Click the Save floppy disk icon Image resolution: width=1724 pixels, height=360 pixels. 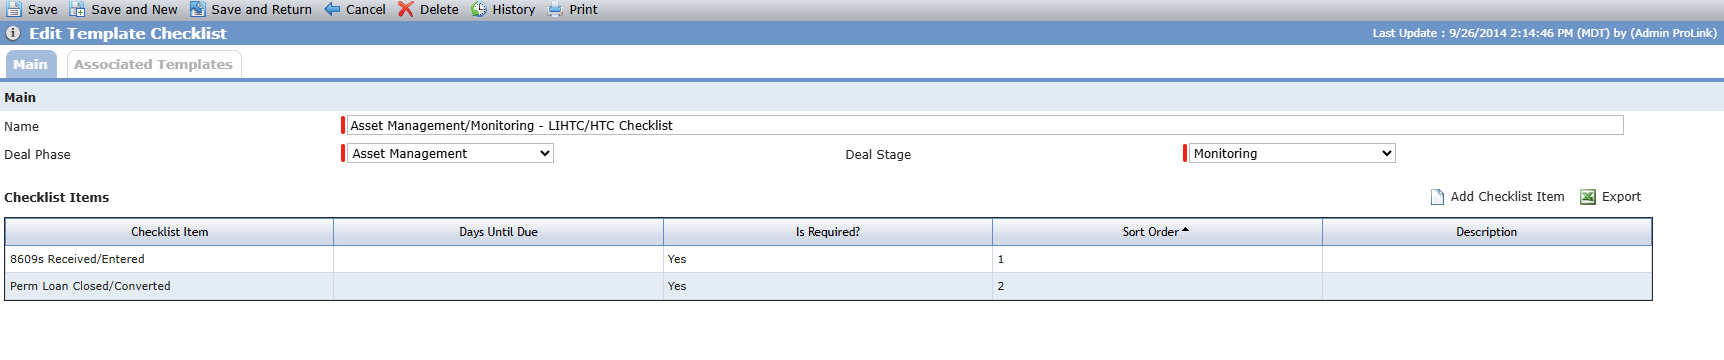click(14, 9)
